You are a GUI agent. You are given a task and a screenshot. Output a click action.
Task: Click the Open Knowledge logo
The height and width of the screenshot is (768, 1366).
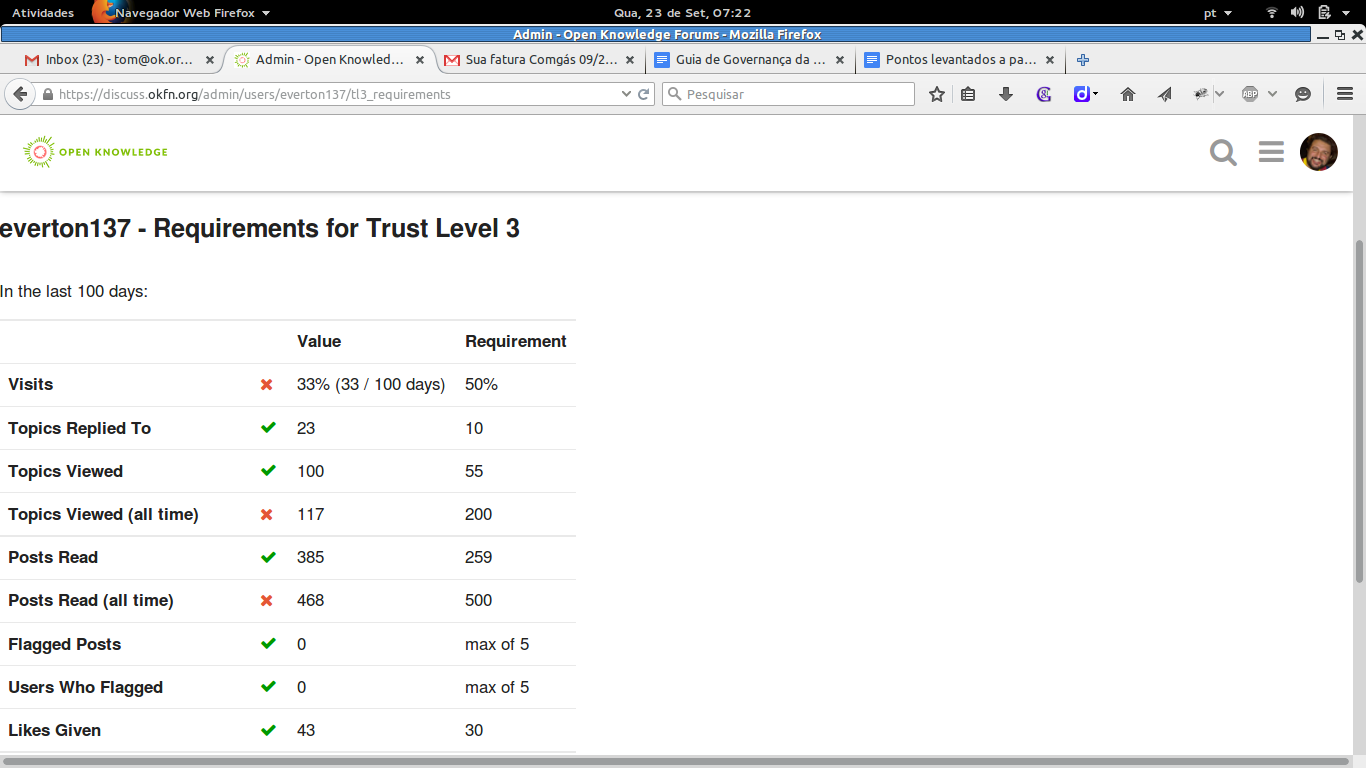tap(95, 152)
